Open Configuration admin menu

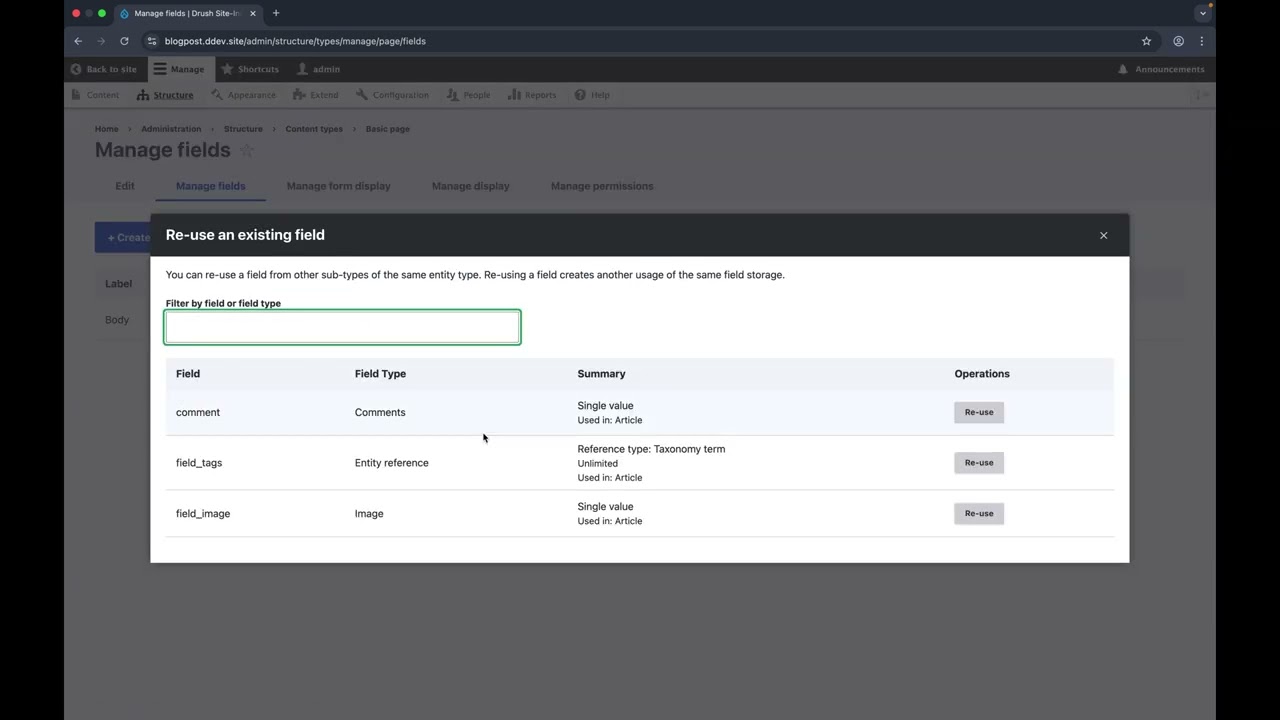point(392,95)
